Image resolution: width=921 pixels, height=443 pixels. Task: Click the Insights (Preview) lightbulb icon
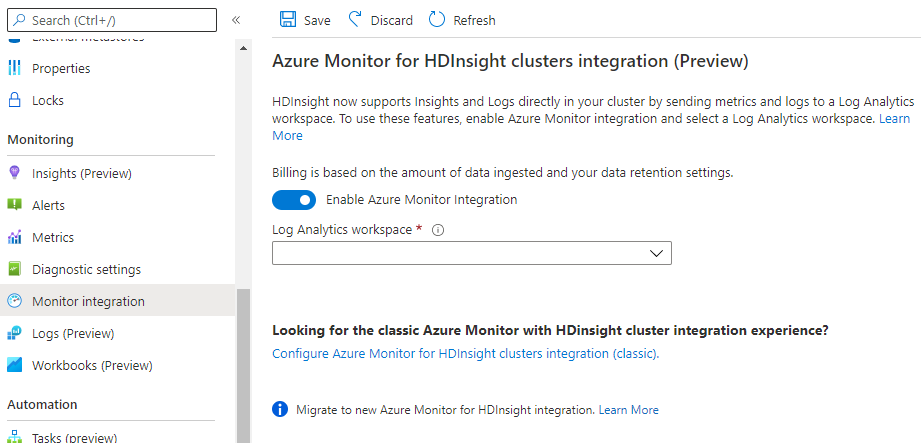pos(15,173)
